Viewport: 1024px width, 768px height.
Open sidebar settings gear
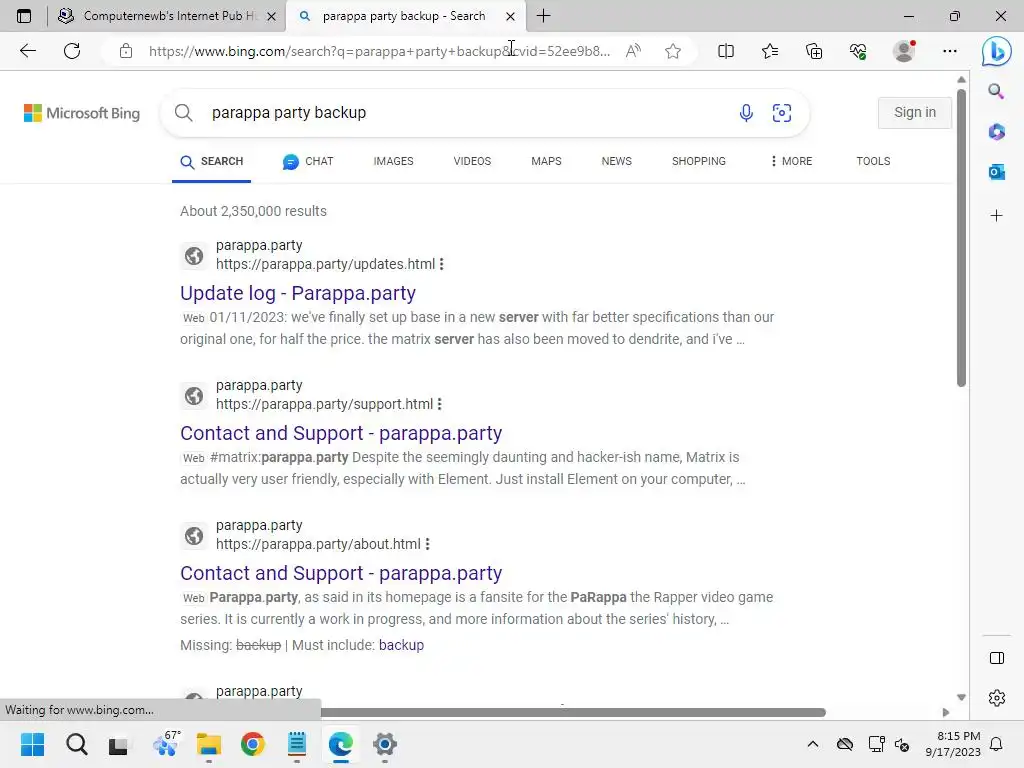click(x=997, y=698)
